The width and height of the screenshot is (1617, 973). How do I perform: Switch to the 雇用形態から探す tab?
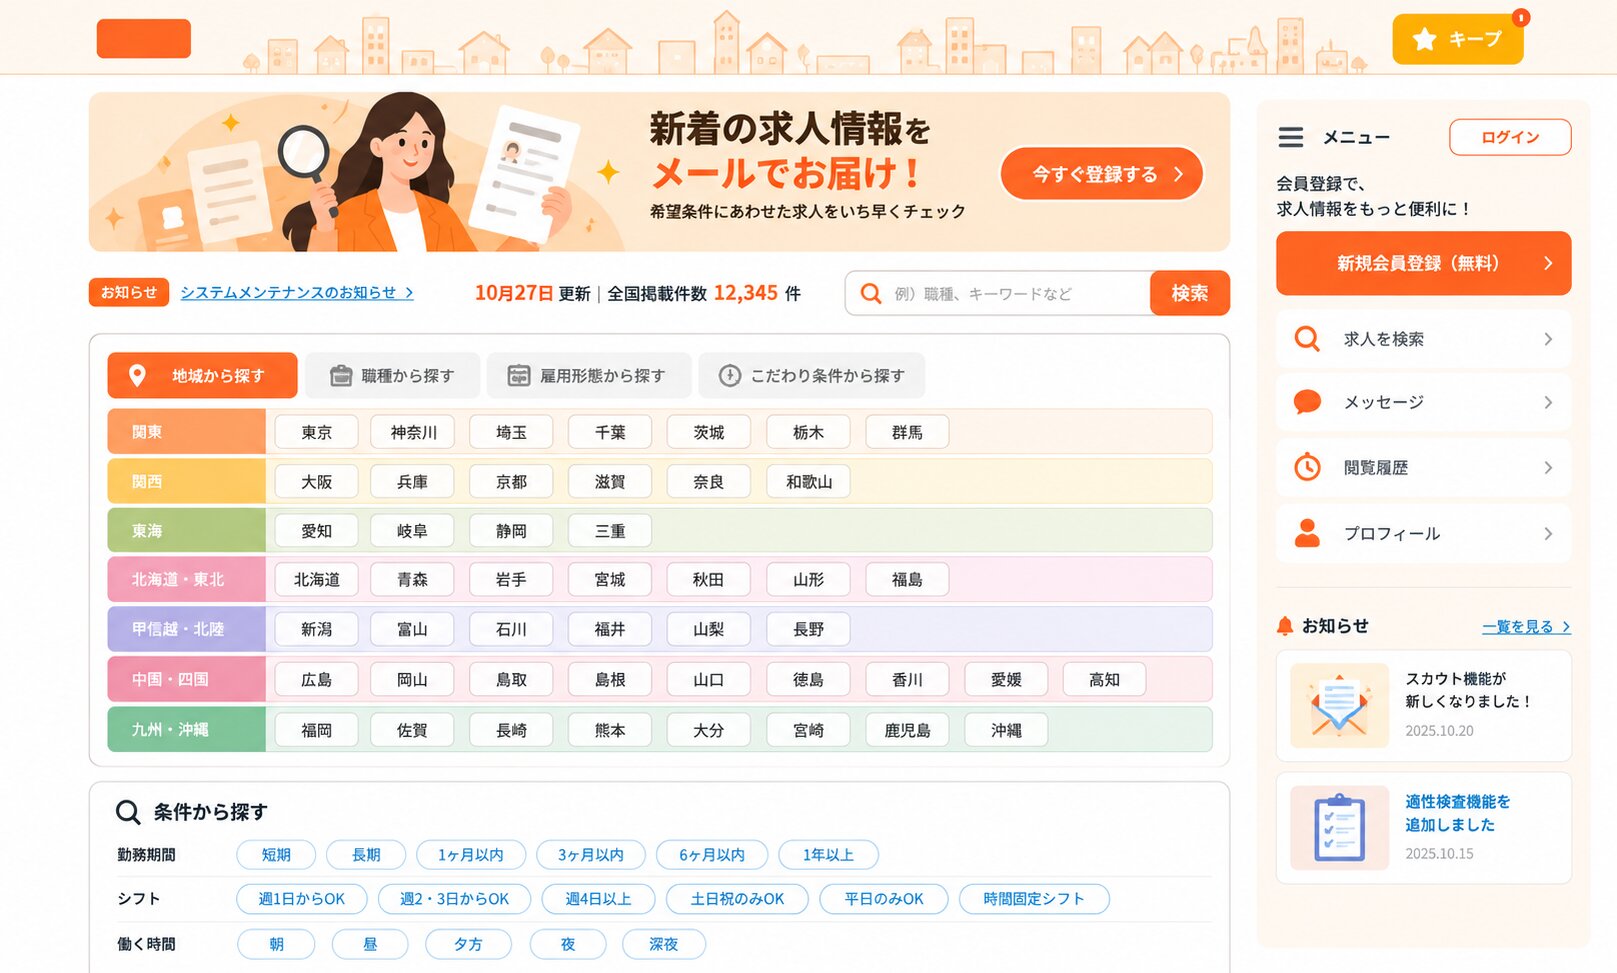pyautogui.click(x=589, y=375)
